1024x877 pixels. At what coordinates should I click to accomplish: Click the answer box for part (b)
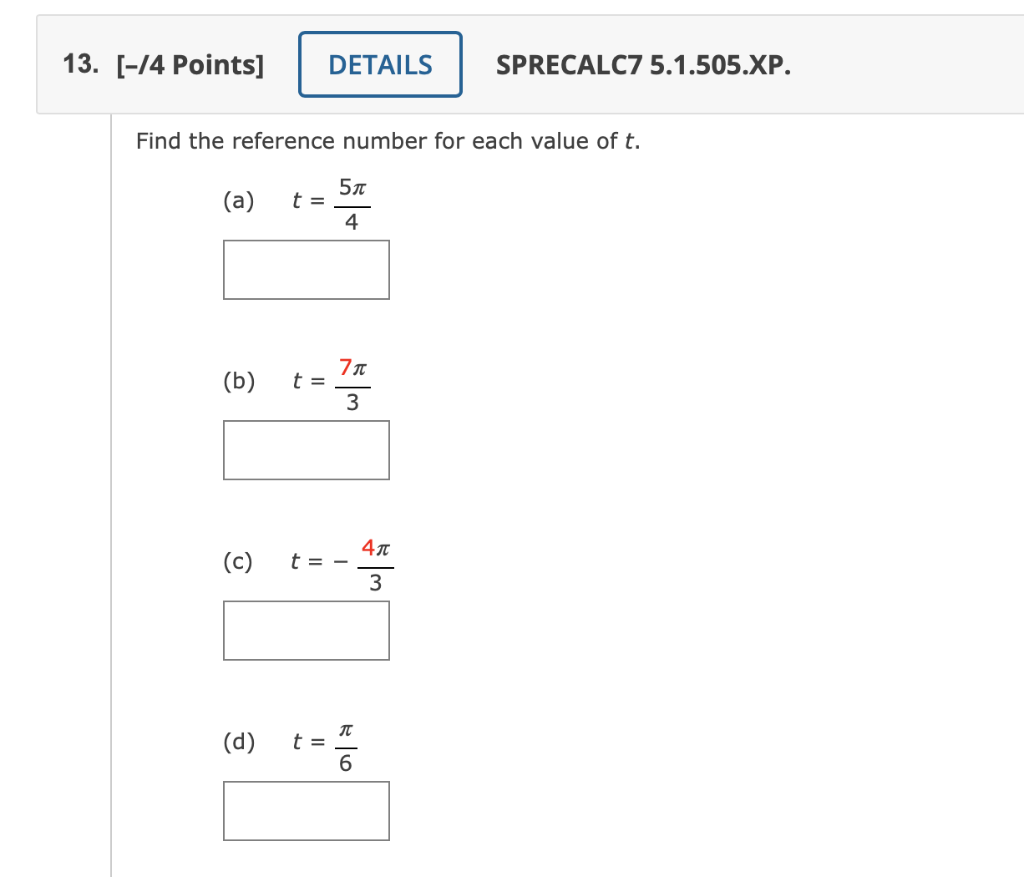[x=306, y=449]
